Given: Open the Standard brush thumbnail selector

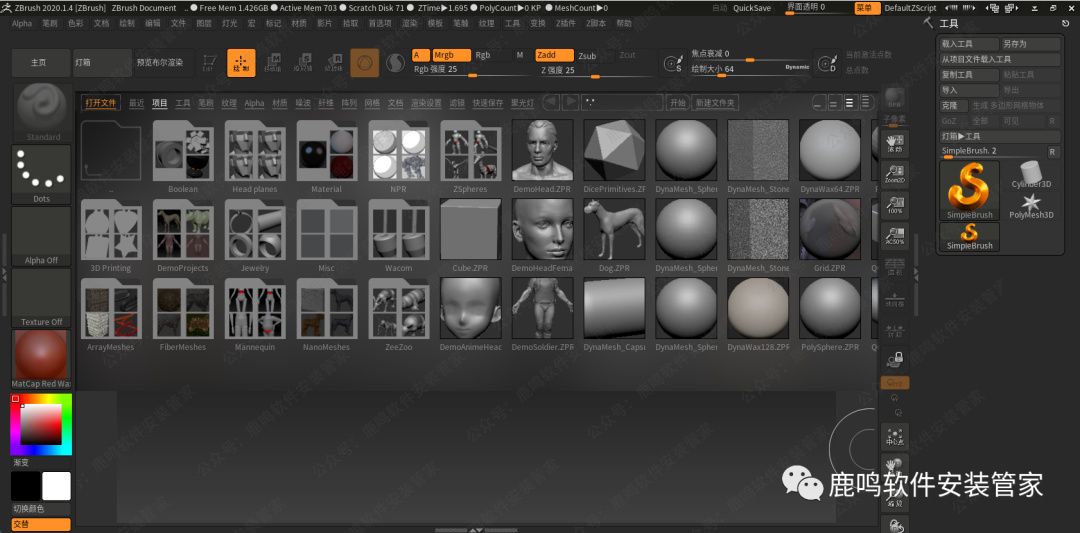Looking at the screenshot, I should click(x=43, y=112).
